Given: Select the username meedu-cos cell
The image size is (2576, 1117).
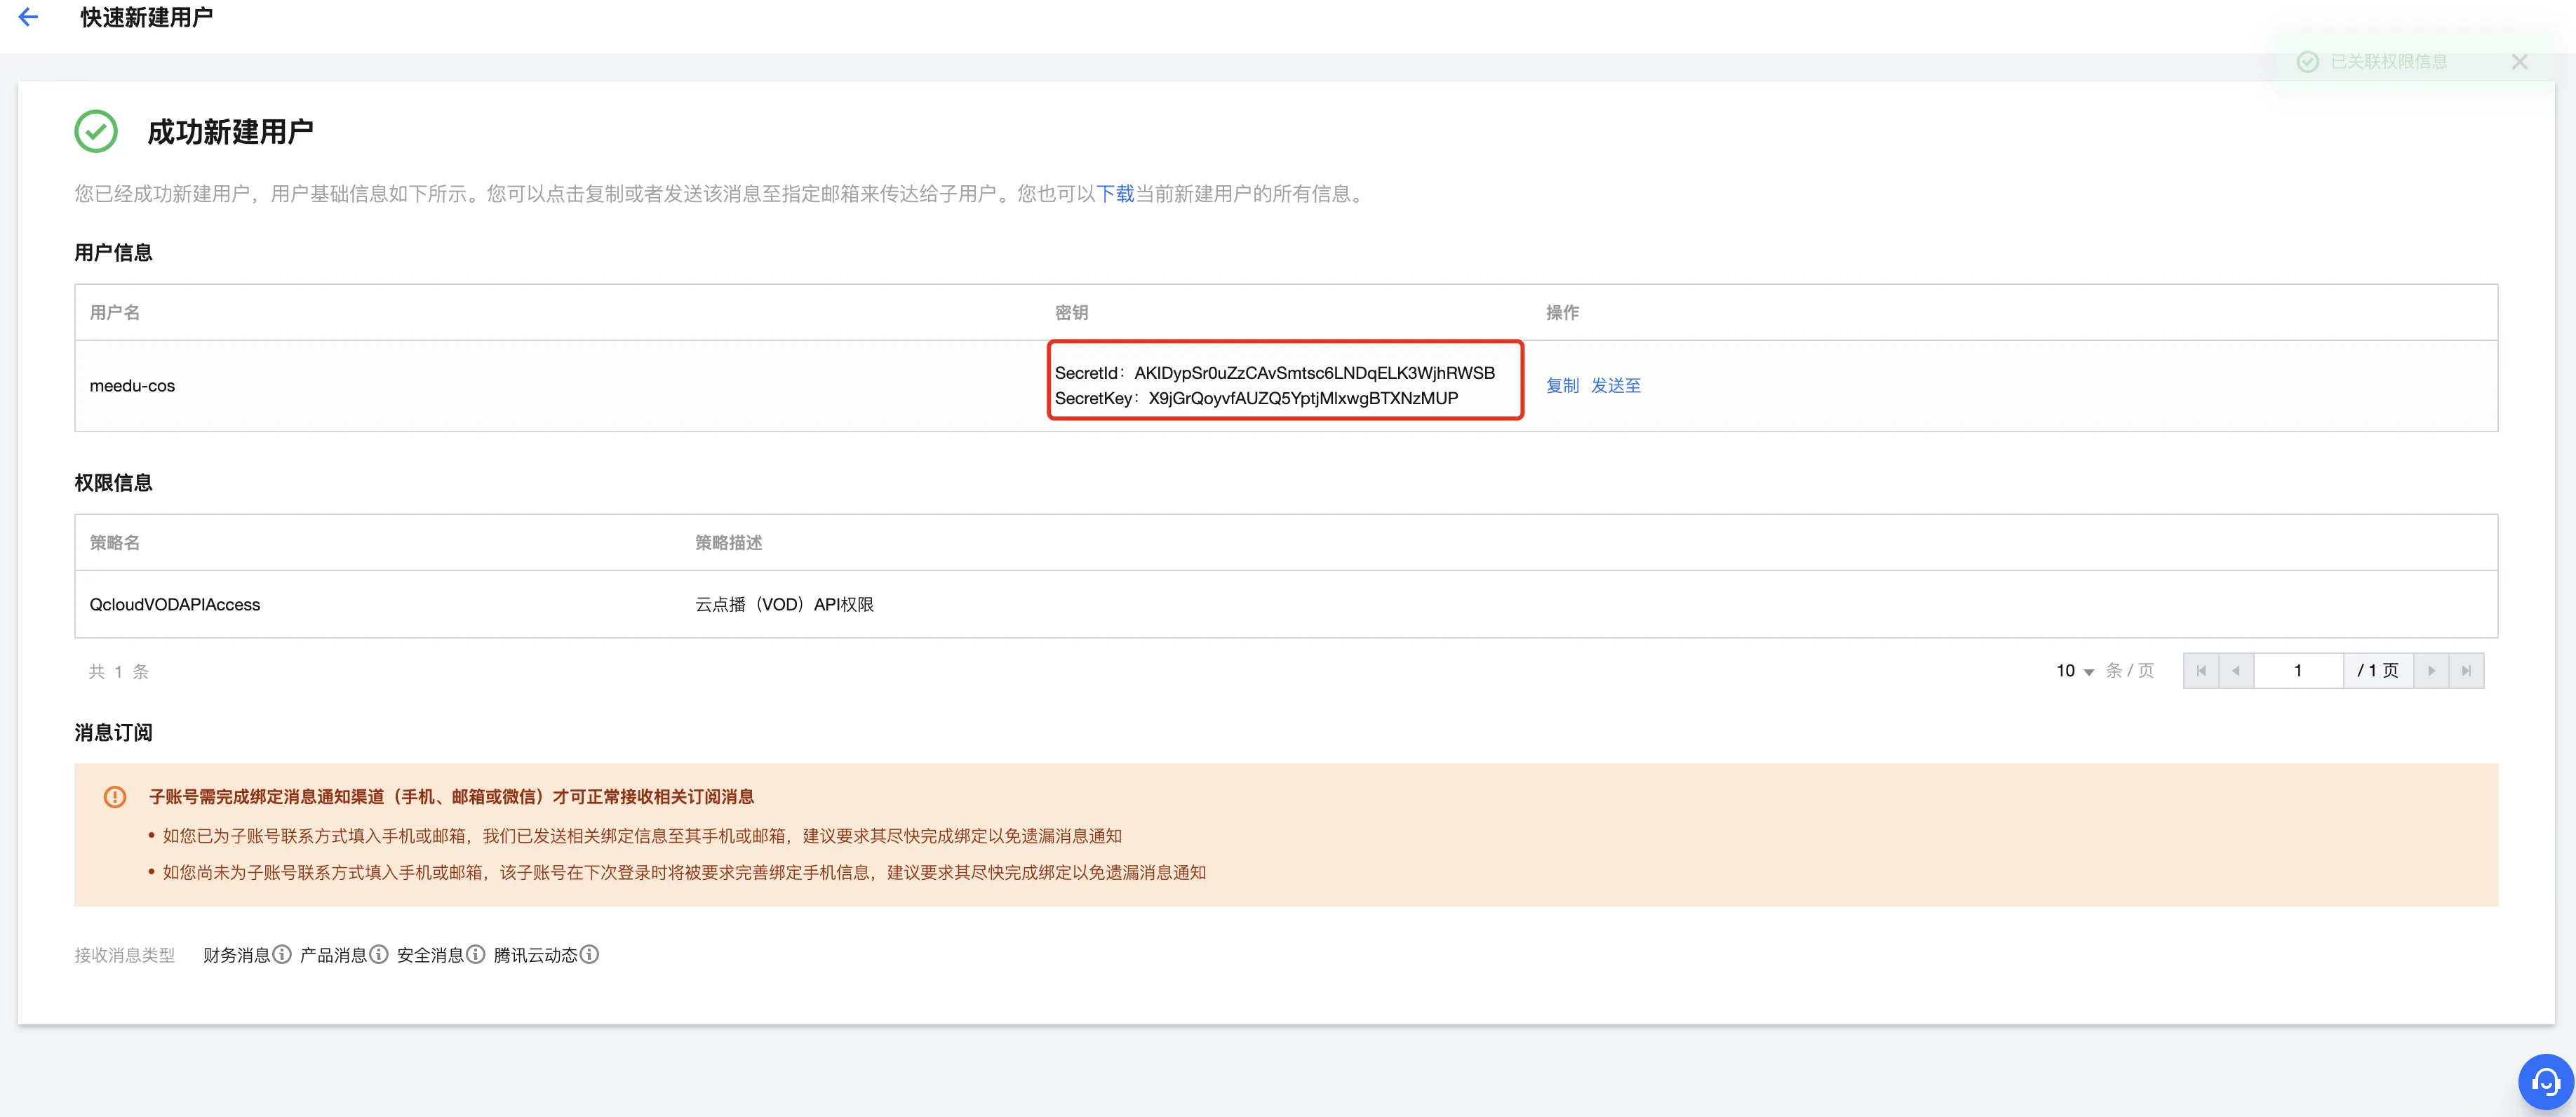Looking at the screenshot, I should coord(132,386).
